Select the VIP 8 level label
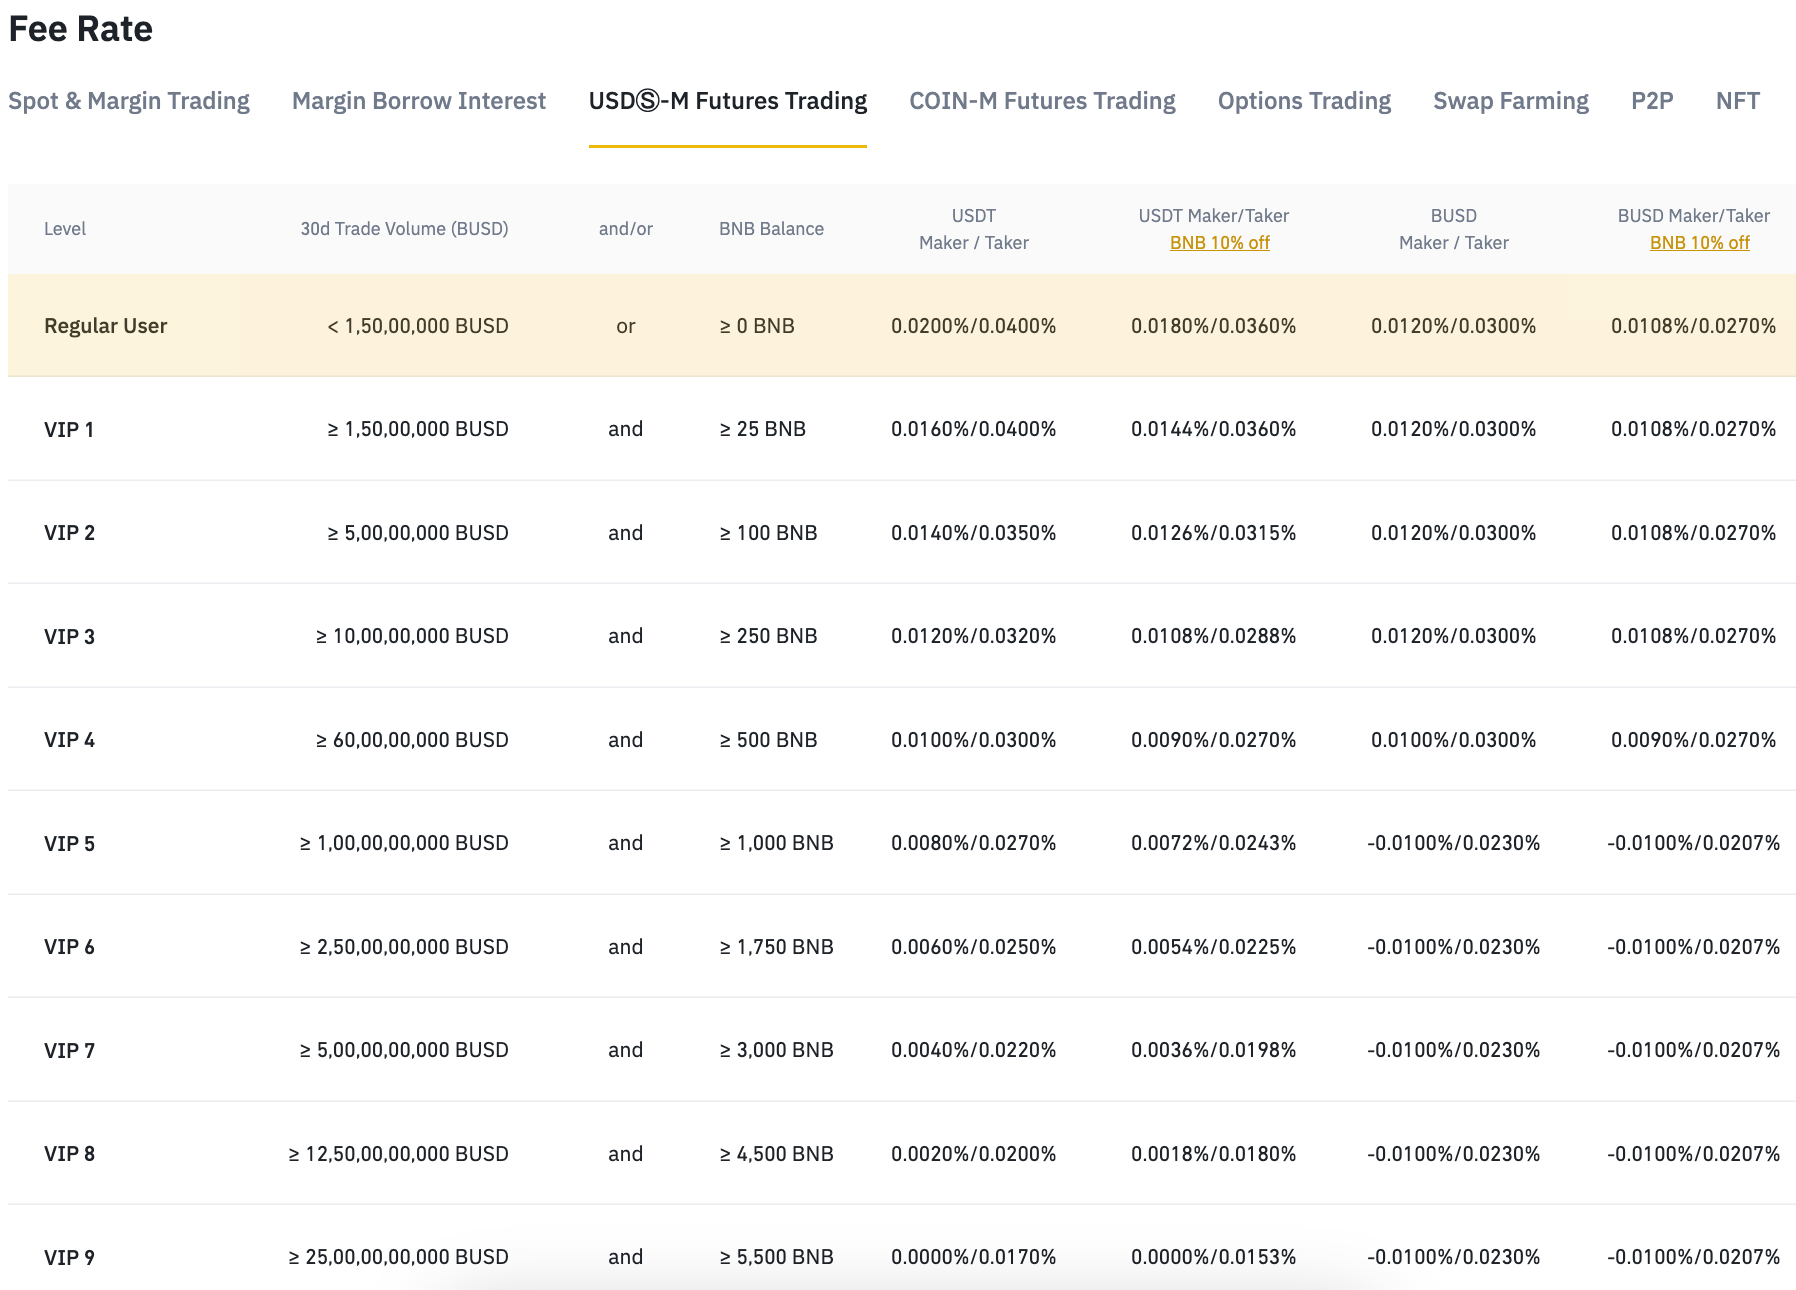 (69, 1154)
